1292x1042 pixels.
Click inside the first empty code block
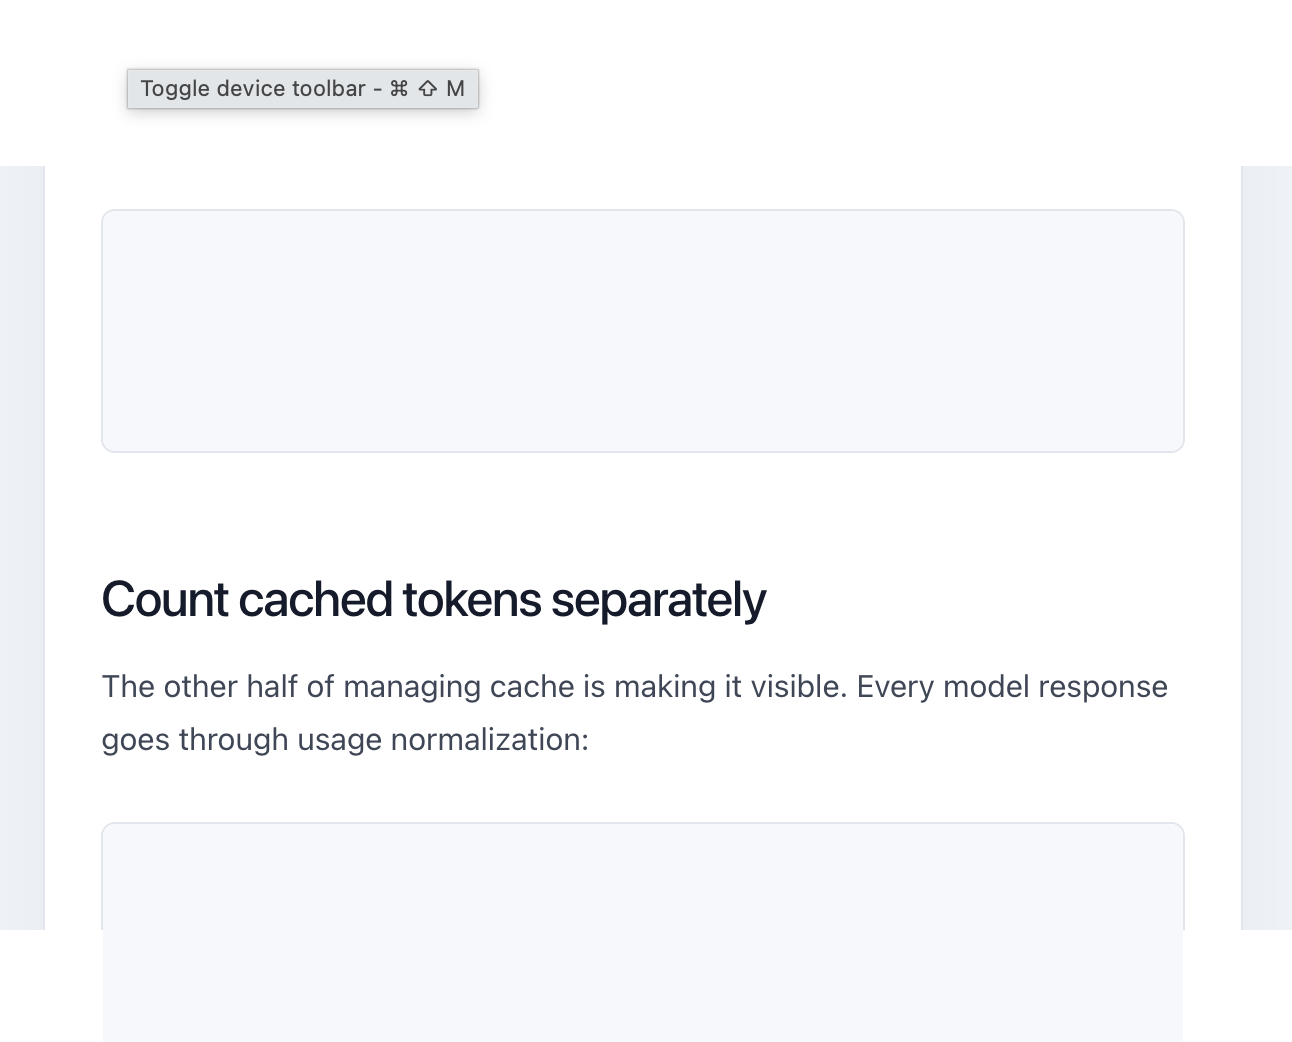click(643, 331)
